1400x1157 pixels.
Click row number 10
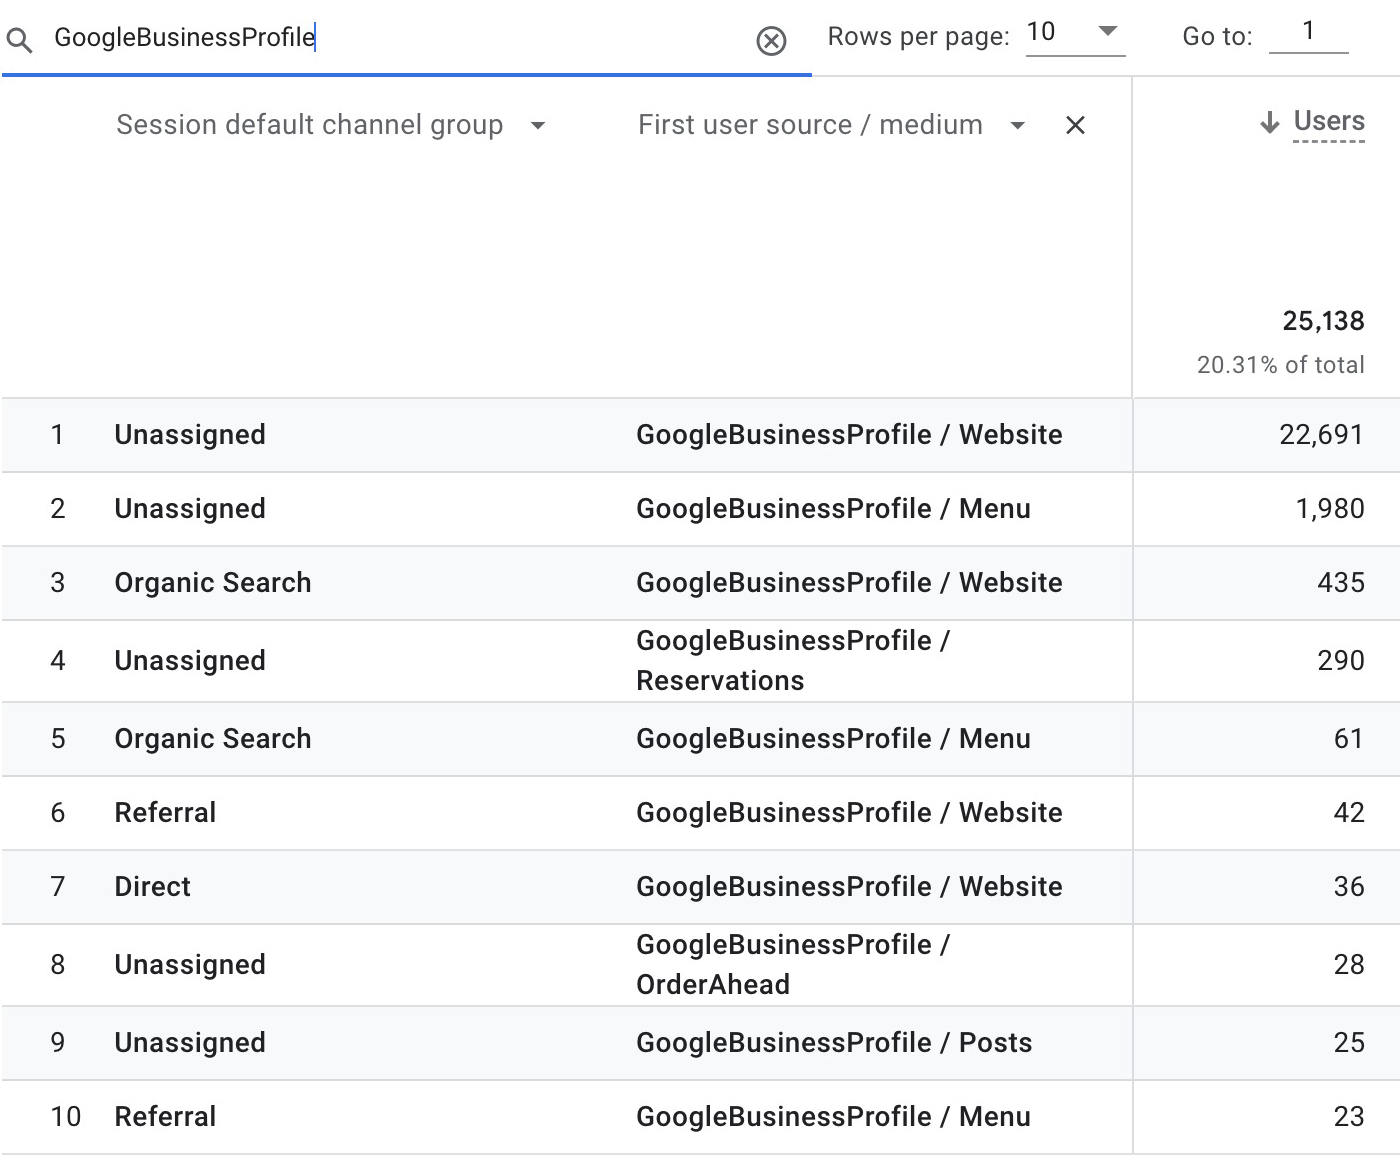[66, 1117]
